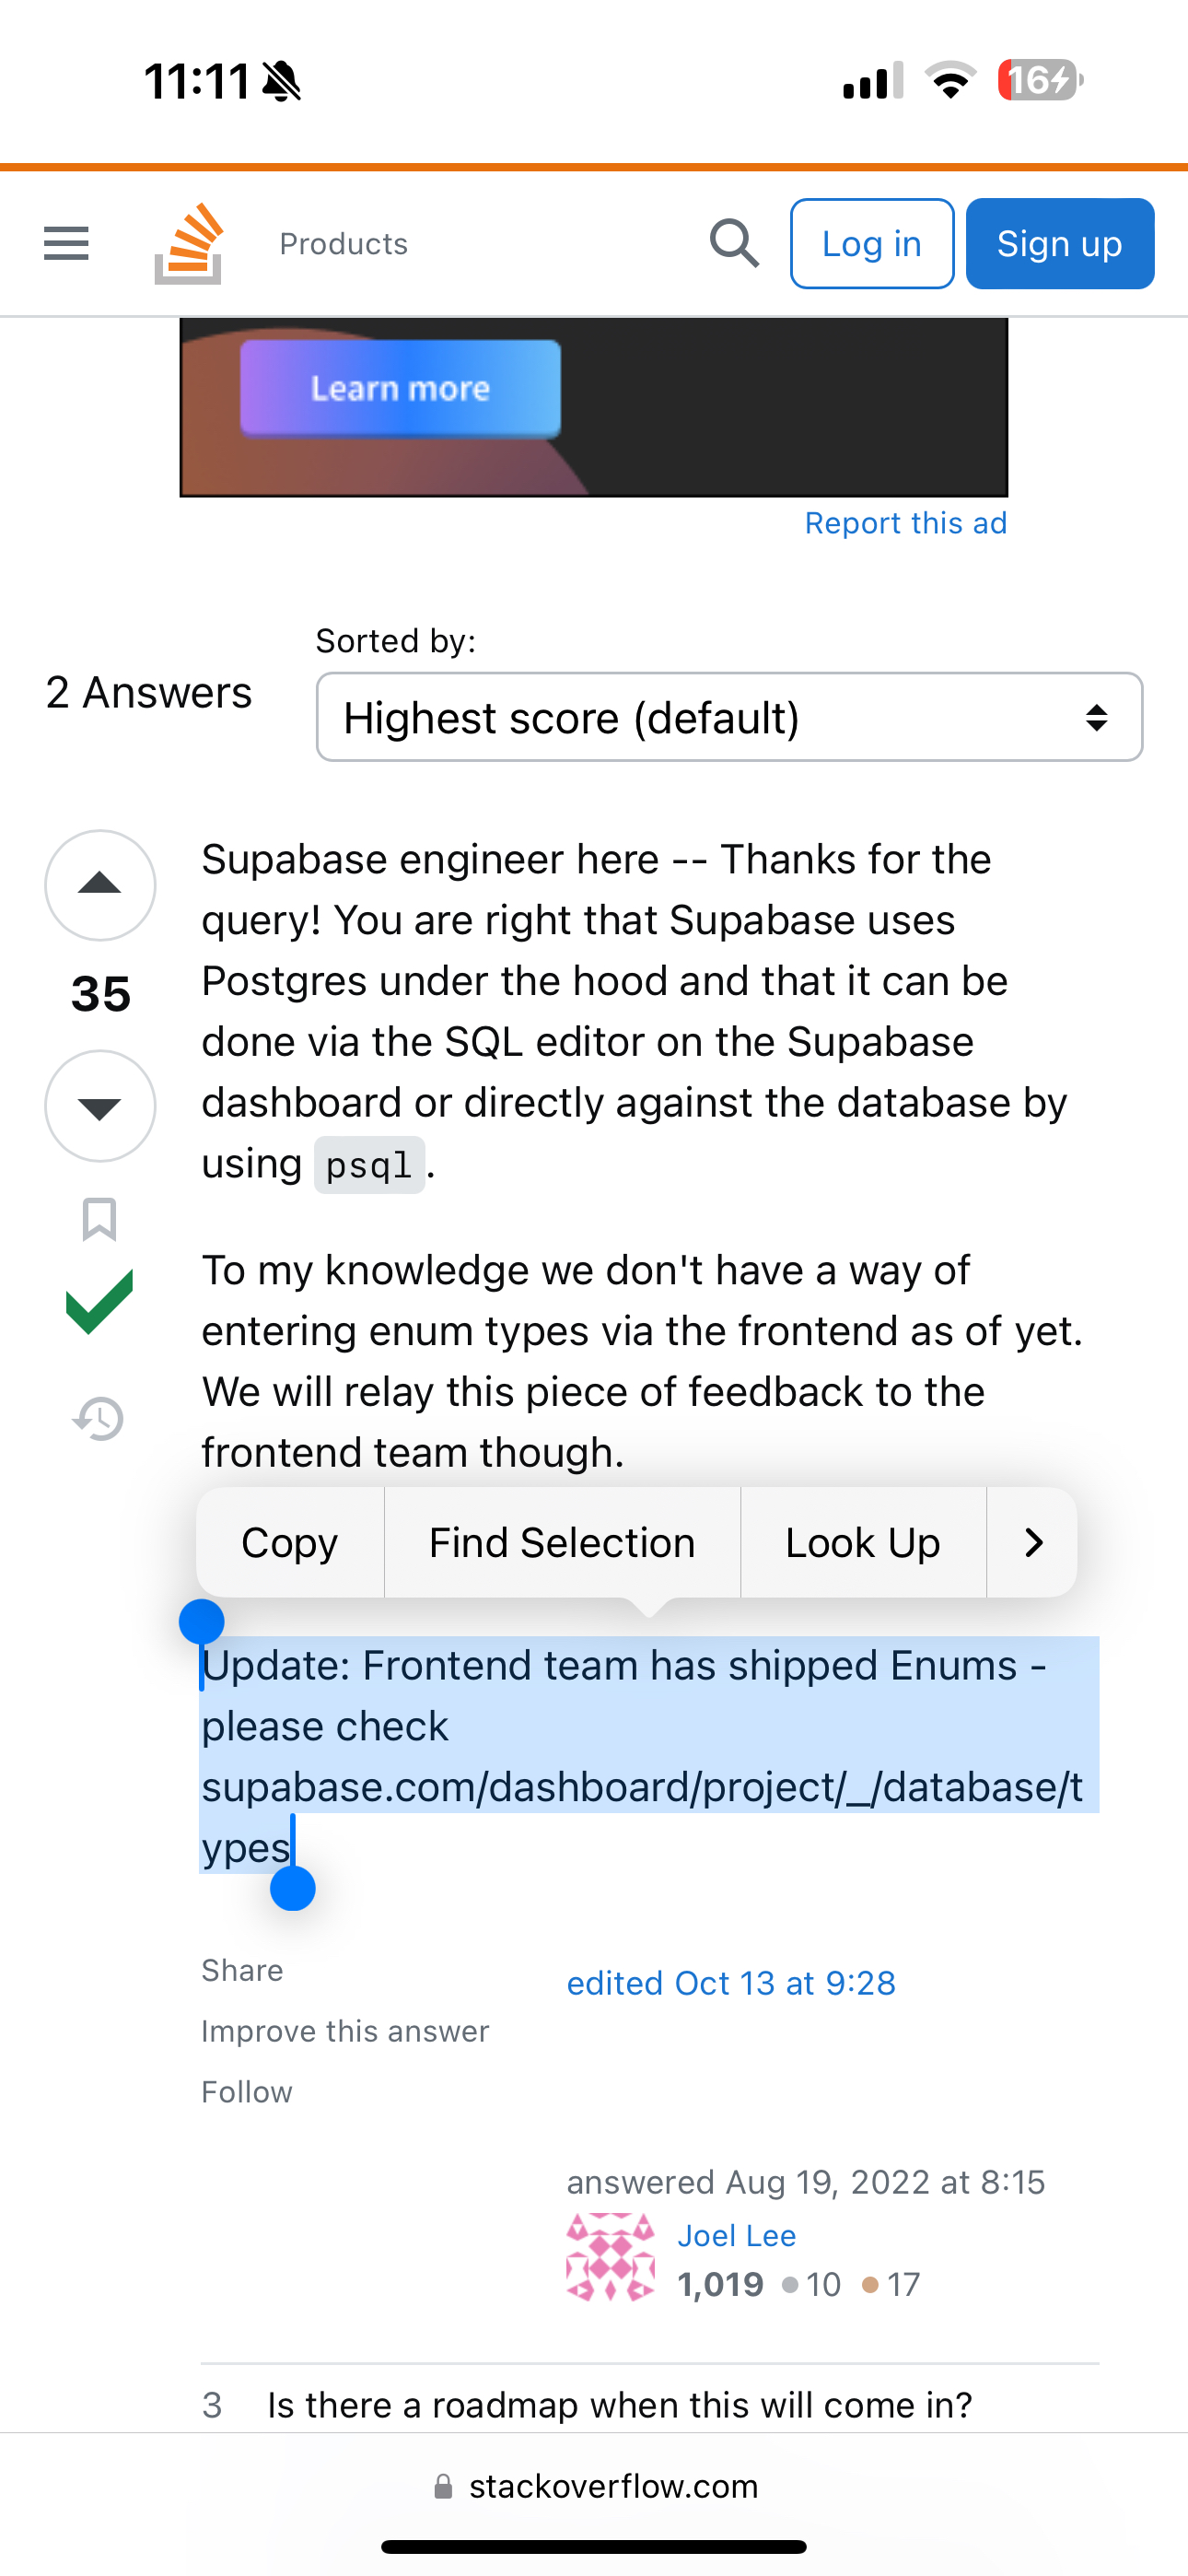Screen dimensions: 1188x2576
Task: Open the search magnifier icon
Action: [734, 243]
